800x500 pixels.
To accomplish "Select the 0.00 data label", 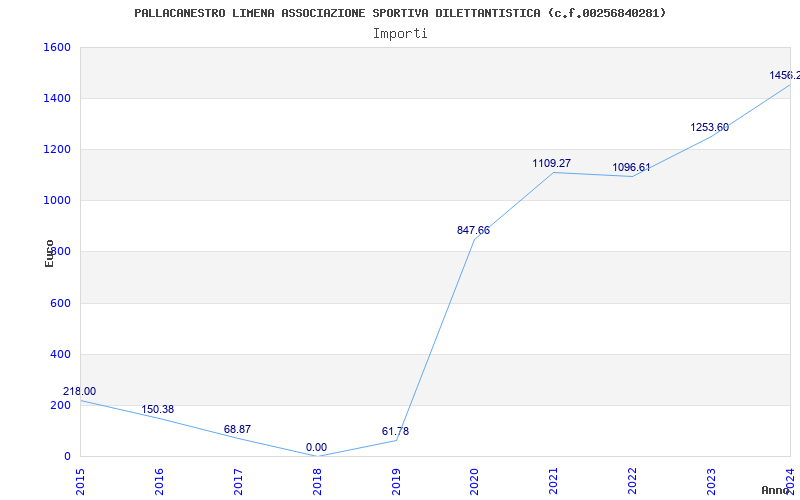I will (316, 447).
